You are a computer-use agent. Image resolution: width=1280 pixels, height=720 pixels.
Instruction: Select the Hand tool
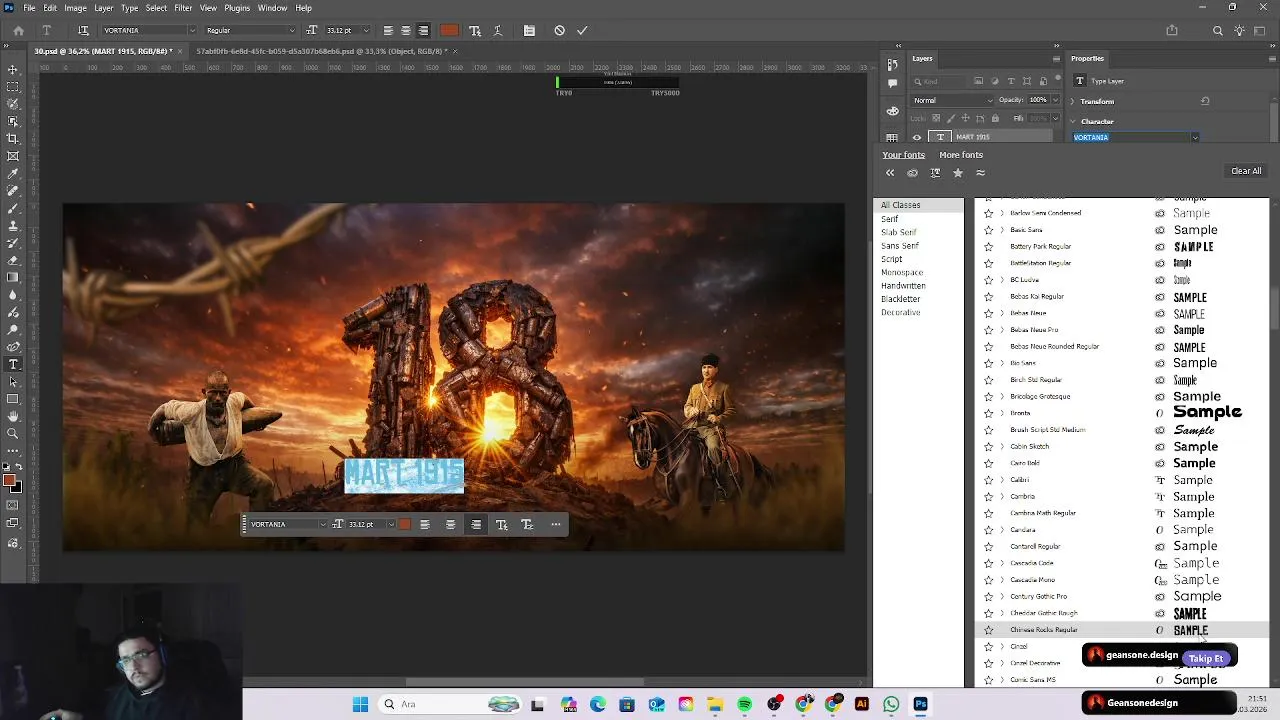coord(13,416)
